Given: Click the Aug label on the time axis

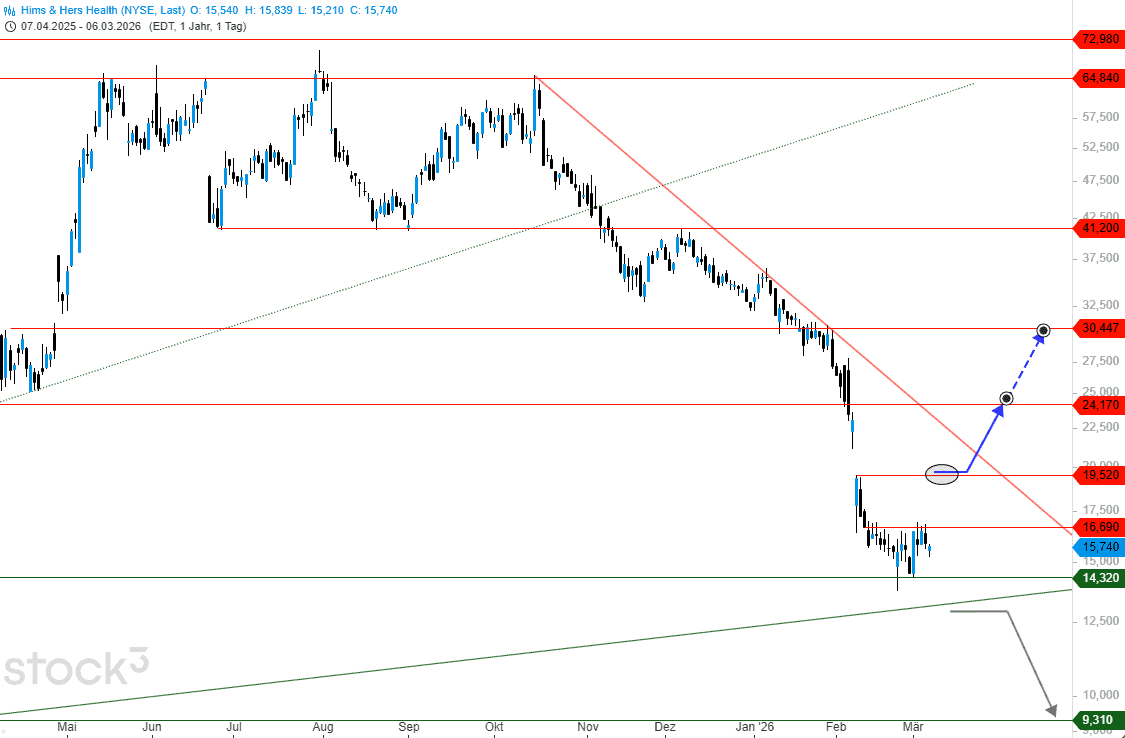Looking at the screenshot, I should point(322,727).
